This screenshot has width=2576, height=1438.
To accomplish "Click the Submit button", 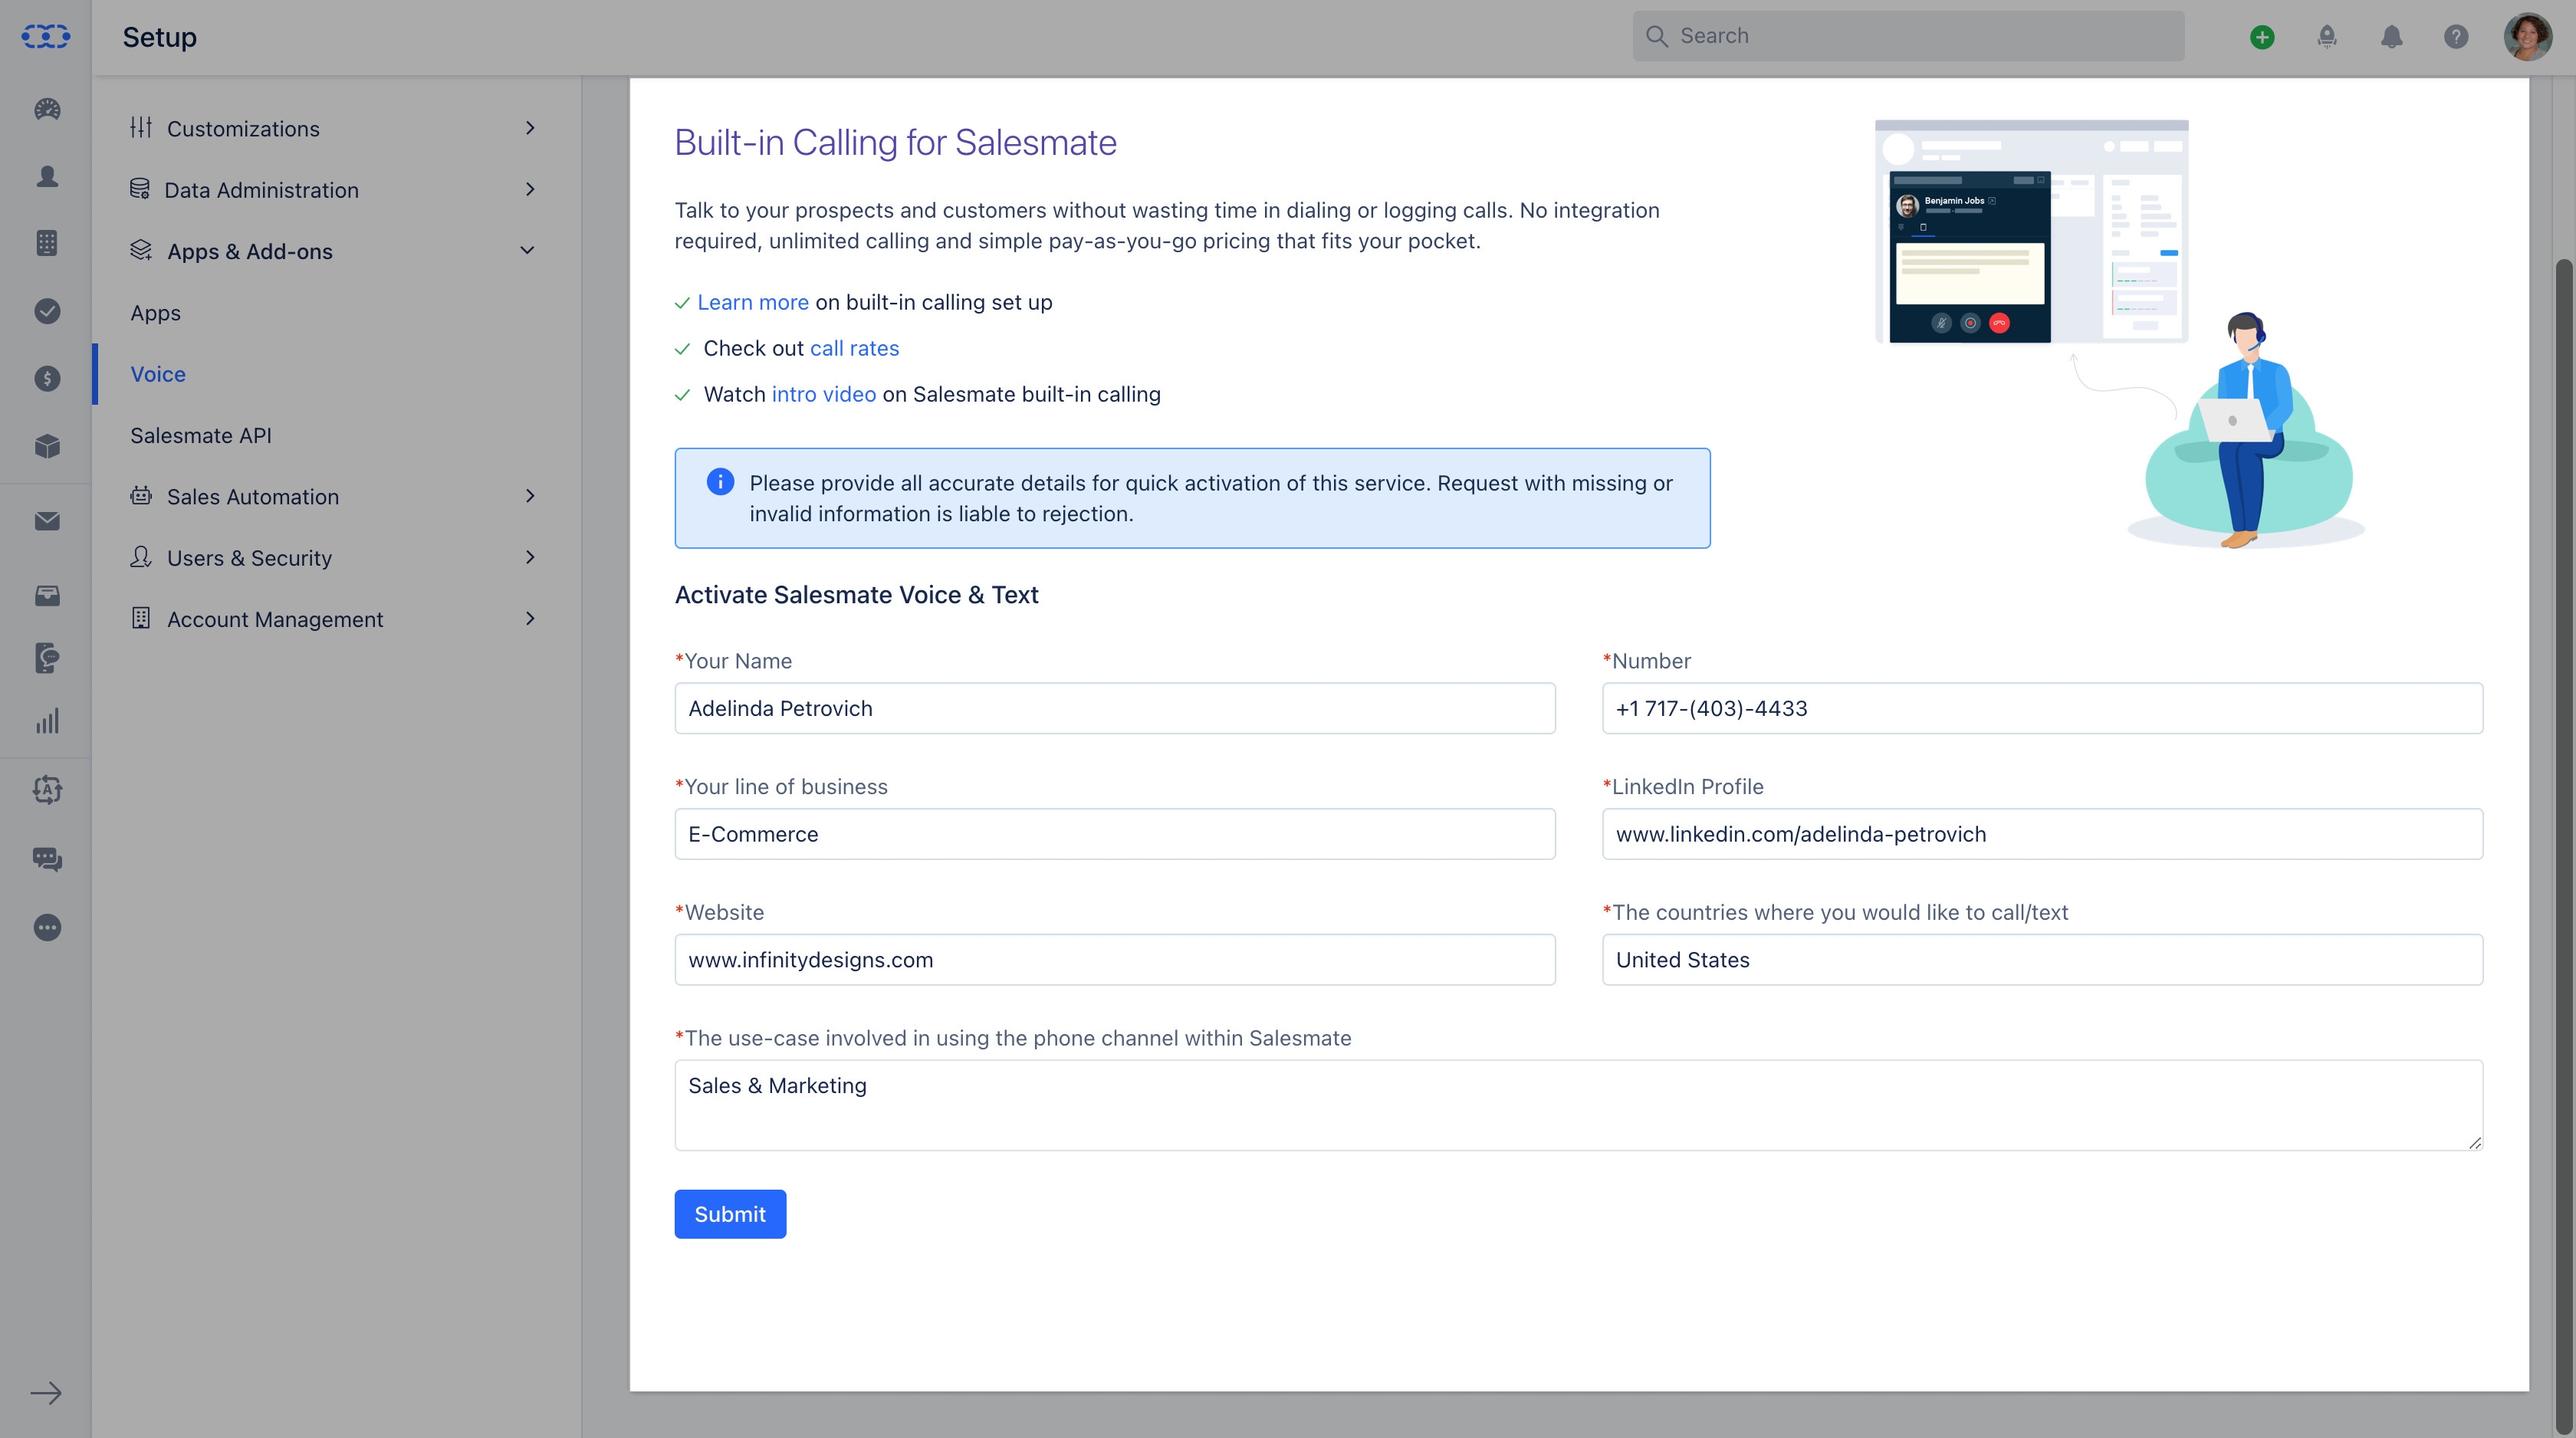I will (730, 1214).
